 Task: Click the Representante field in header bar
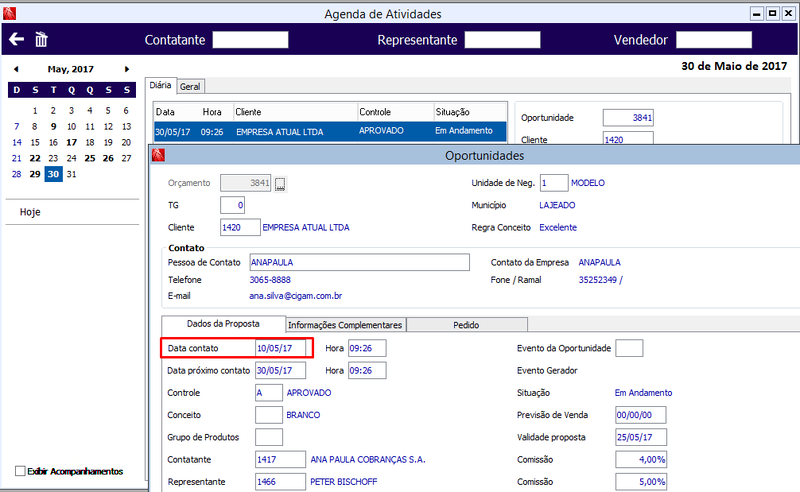tap(502, 39)
